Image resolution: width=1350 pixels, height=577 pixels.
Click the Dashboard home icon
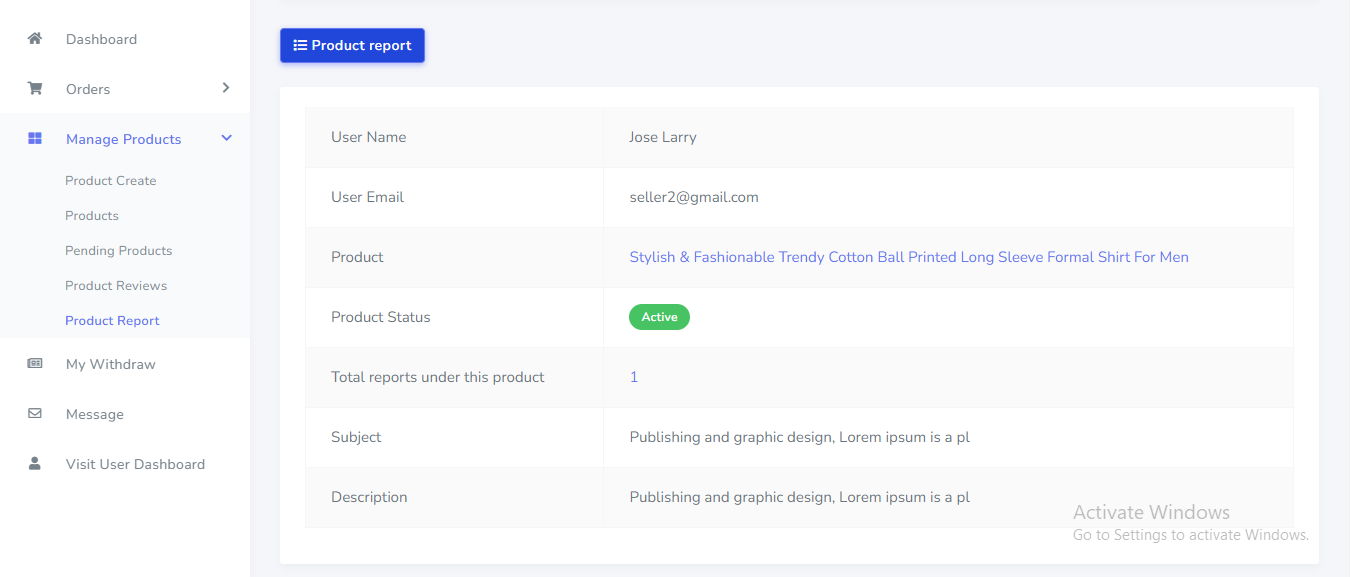pos(35,39)
